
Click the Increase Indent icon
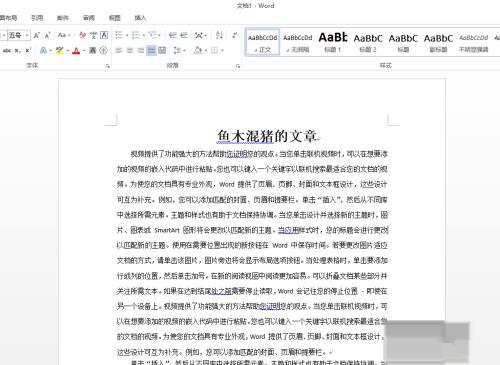coord(184,35)
